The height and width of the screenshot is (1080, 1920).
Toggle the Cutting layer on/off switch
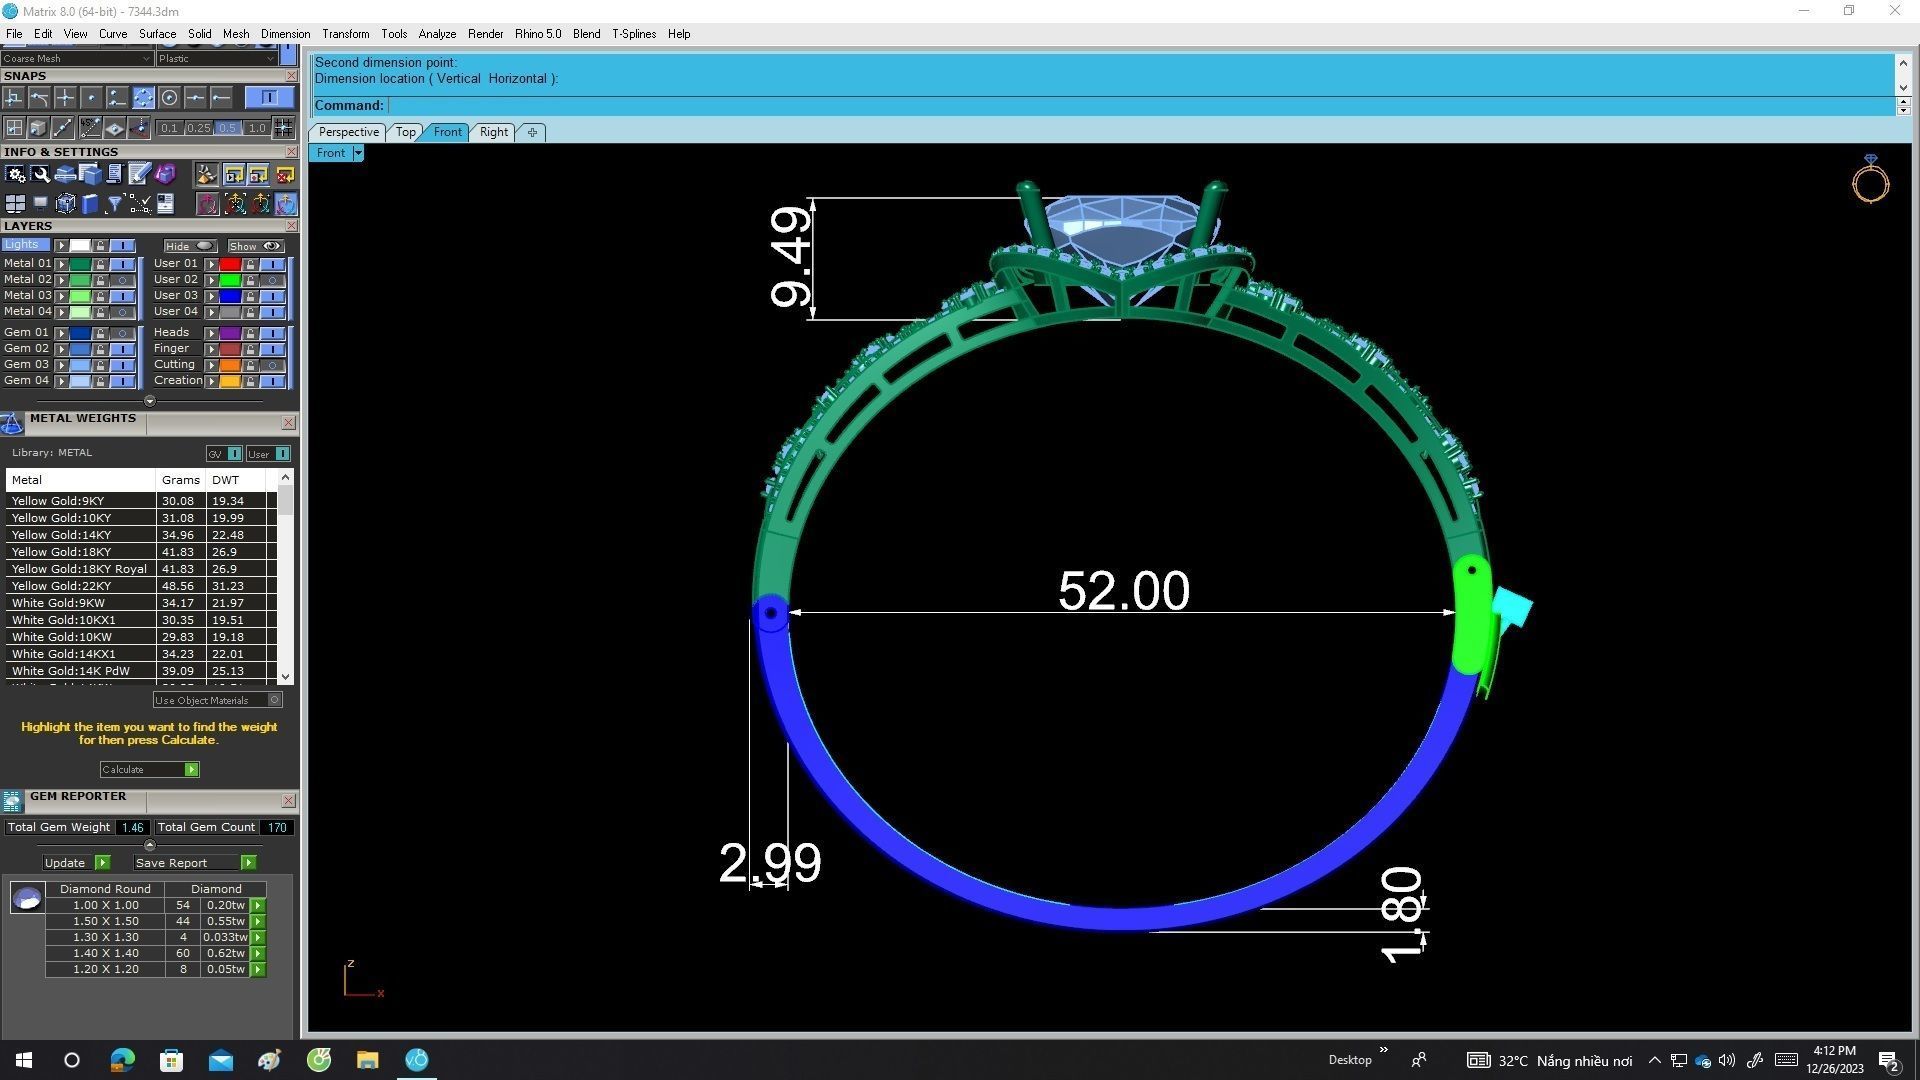(x=272, y=365)
